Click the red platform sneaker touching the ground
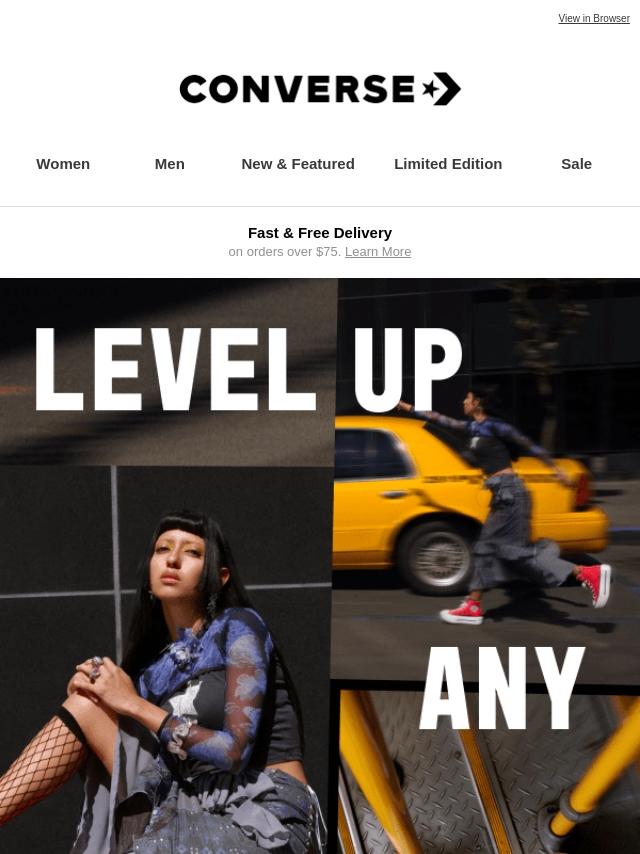 coord(462,612)
